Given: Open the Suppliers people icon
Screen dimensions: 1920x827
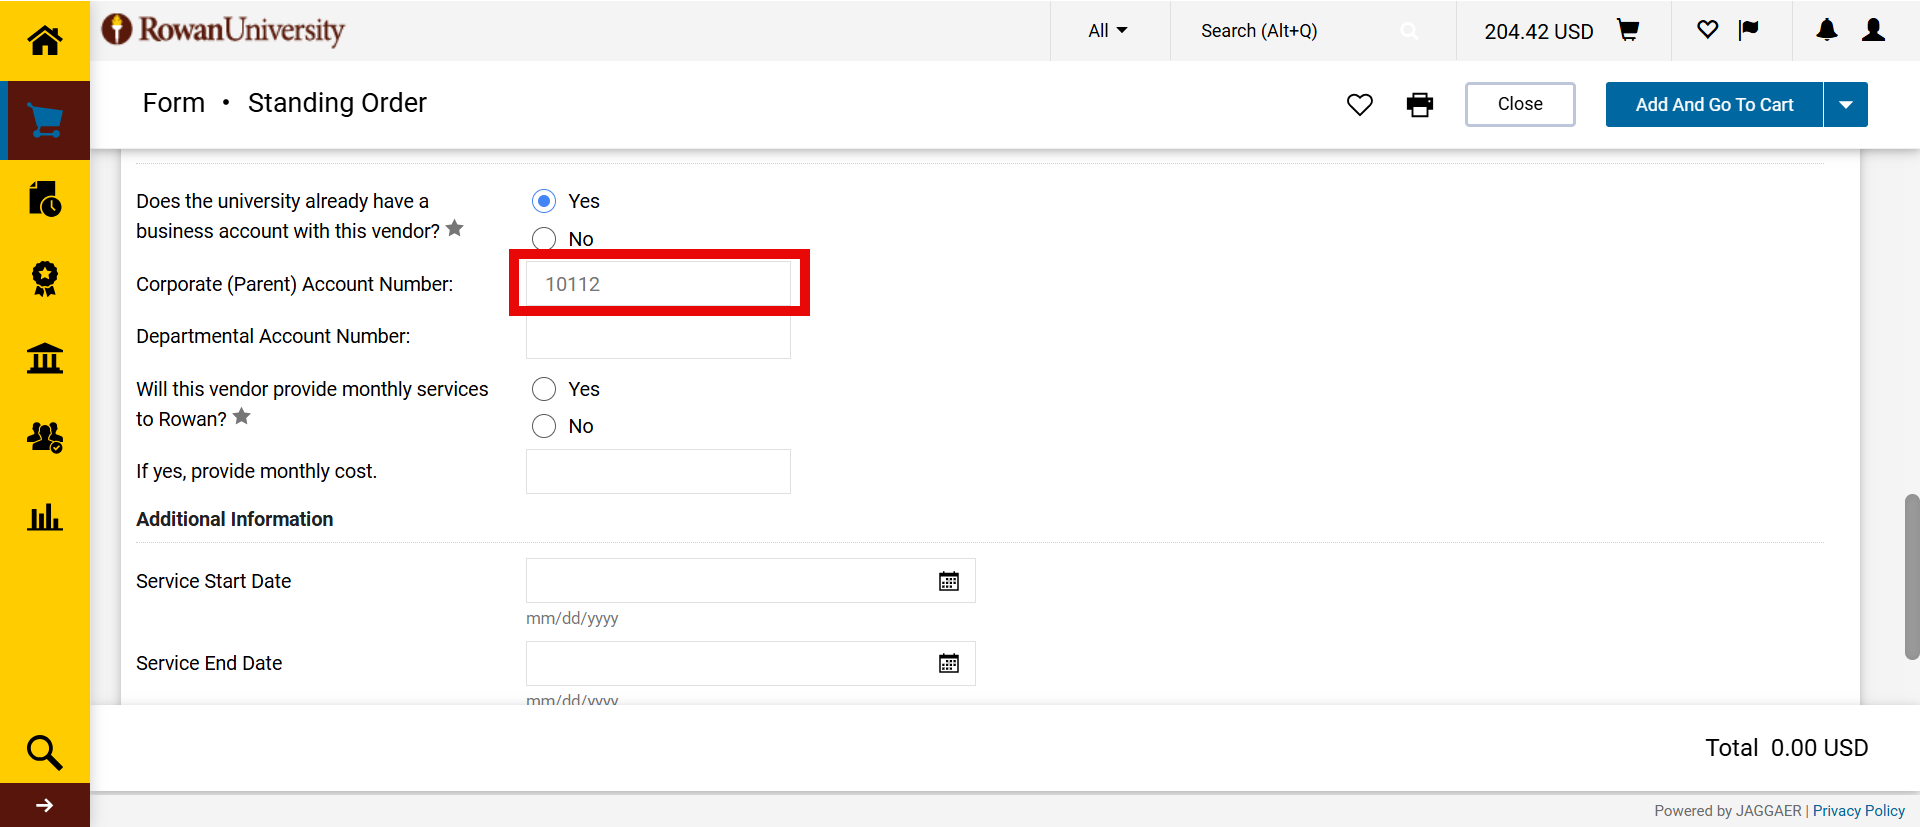Looking at the screenshot, I should (45, 437).
